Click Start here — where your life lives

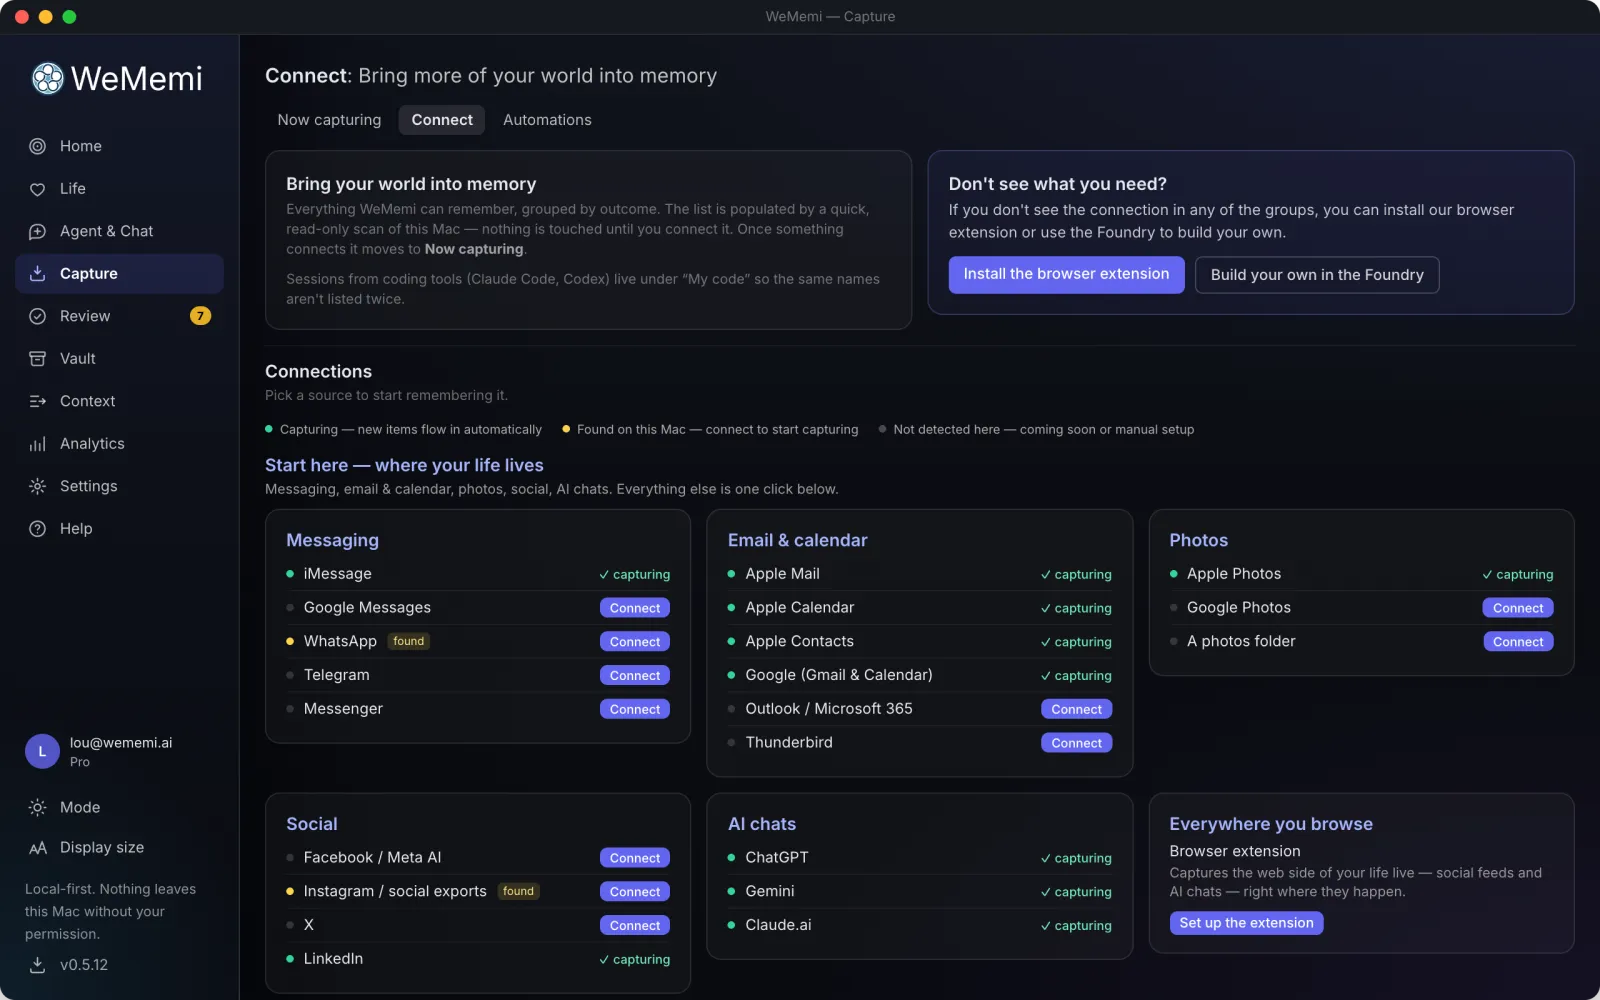point(404,465)
